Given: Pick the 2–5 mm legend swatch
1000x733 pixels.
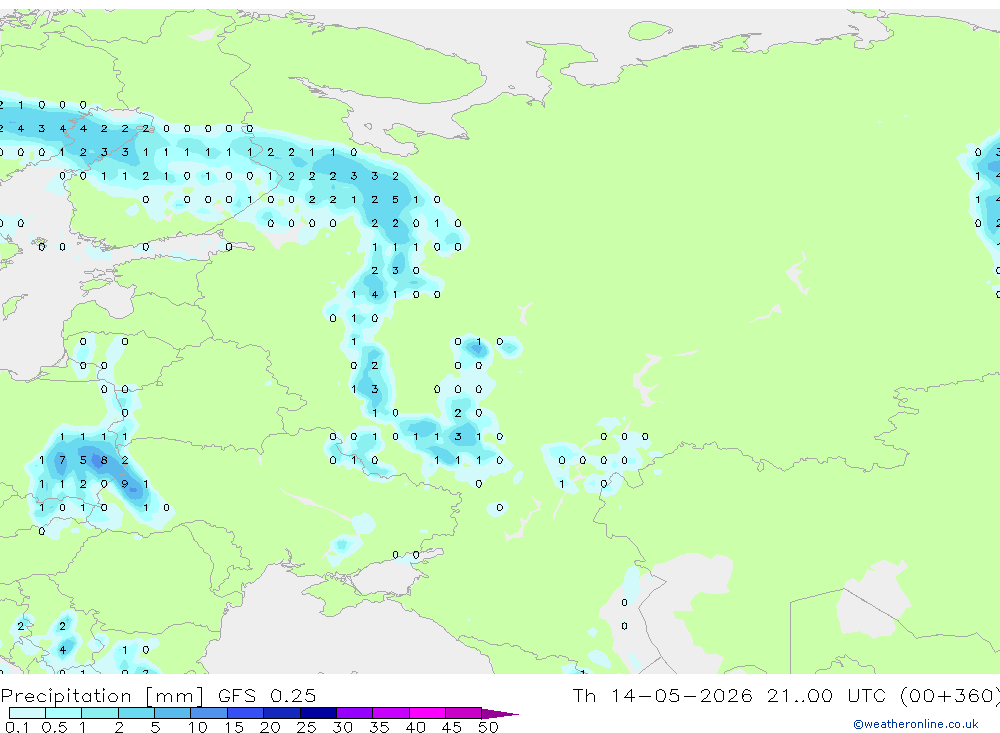Looking at the screenshot, I should click(x=136, y=713).
